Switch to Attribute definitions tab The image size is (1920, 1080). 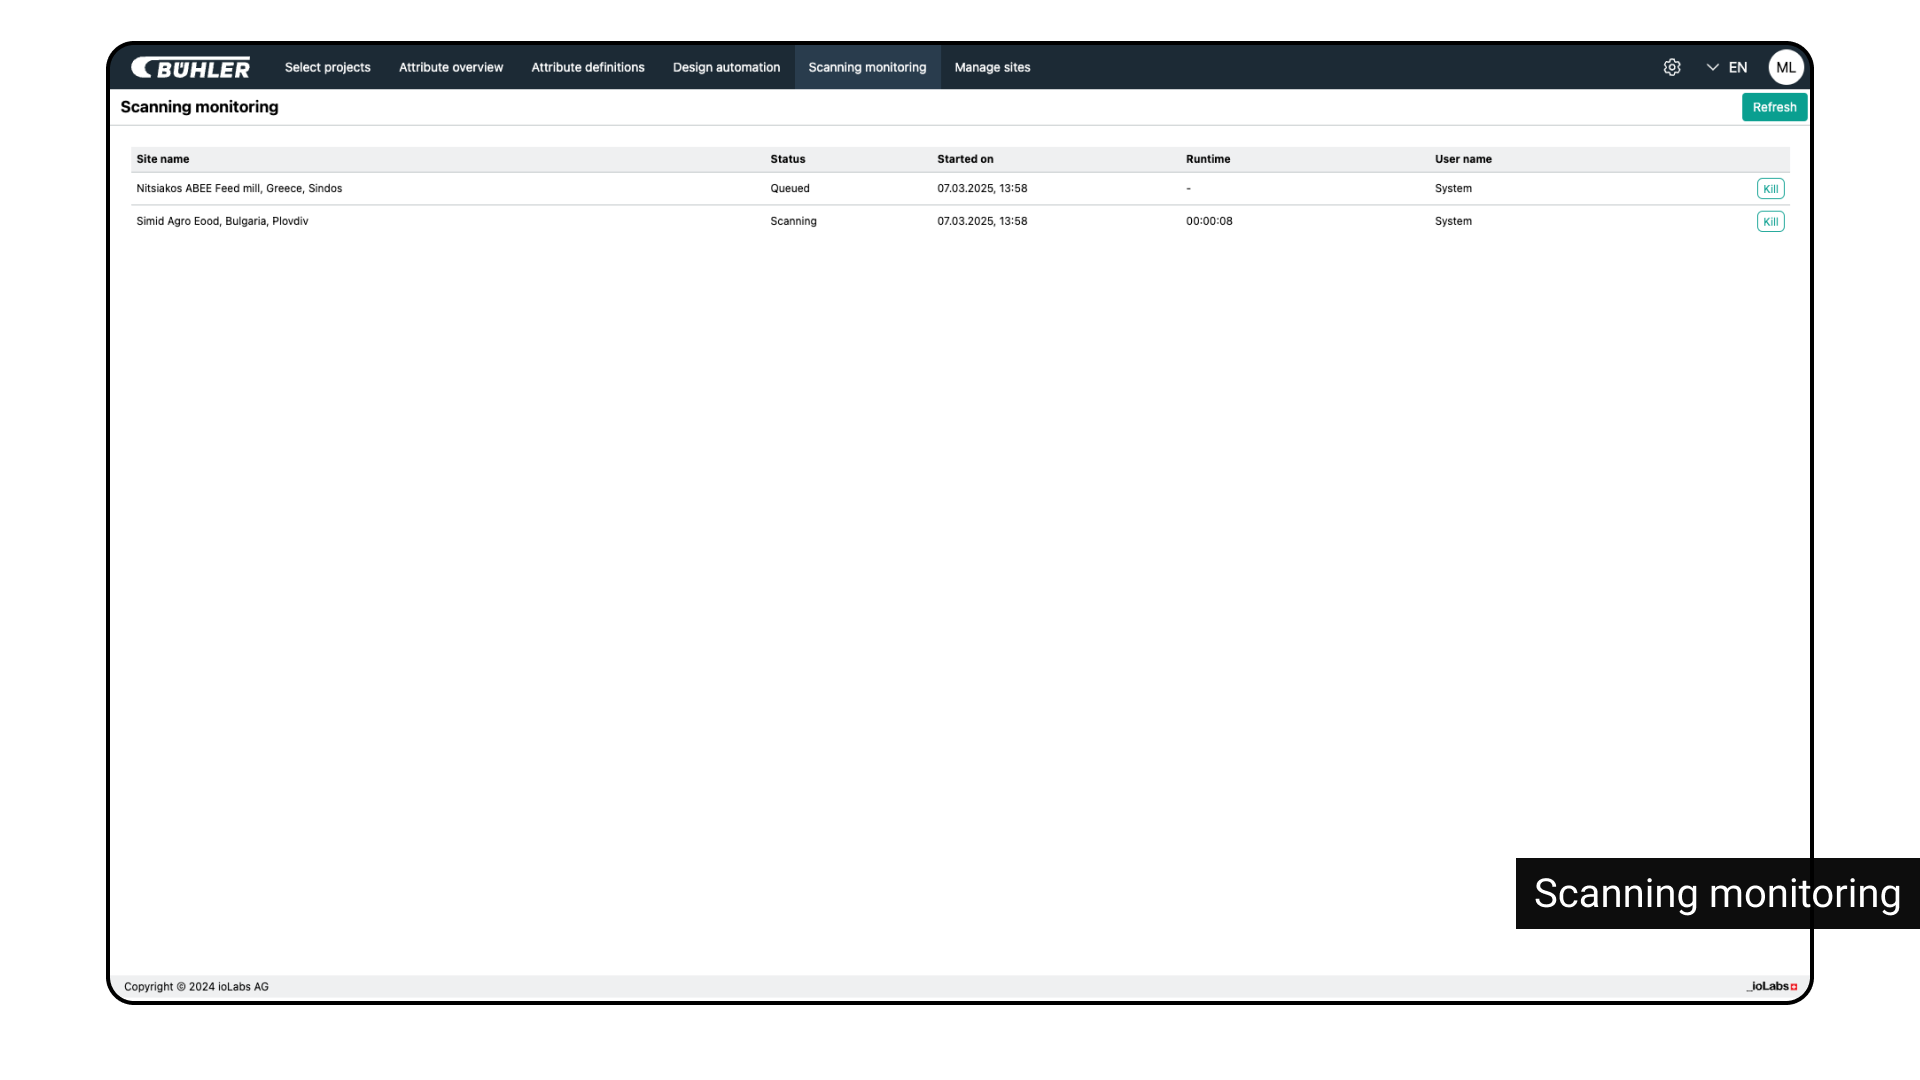click(588, 67)
